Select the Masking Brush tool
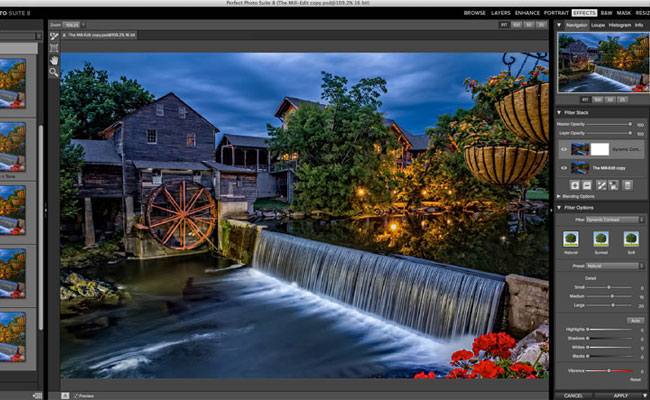This screenshot has height=400, width=650. 54,36
